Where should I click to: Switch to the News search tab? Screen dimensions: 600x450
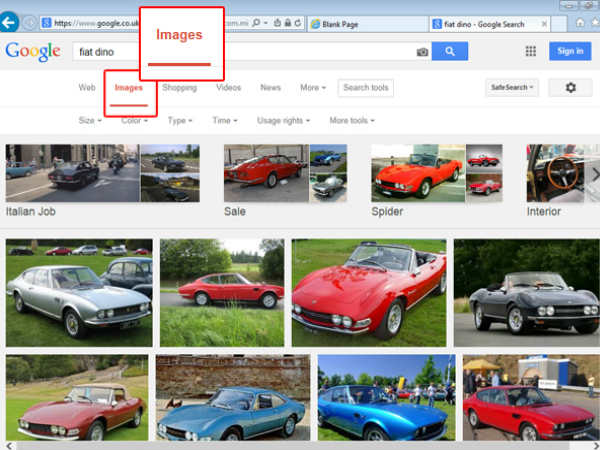pos(271,88)
